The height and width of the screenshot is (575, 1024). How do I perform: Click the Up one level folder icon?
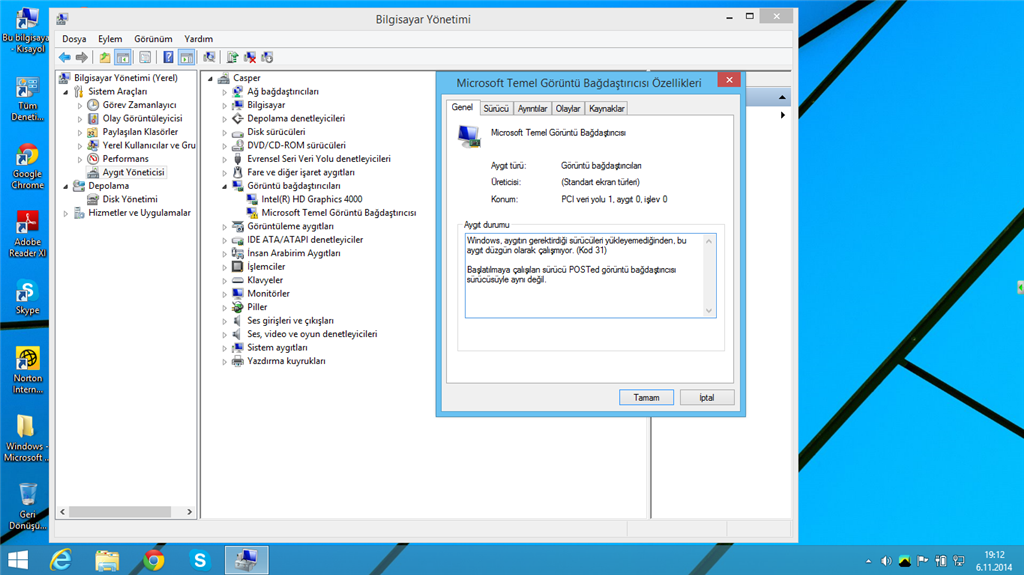(x=104, y=58)
